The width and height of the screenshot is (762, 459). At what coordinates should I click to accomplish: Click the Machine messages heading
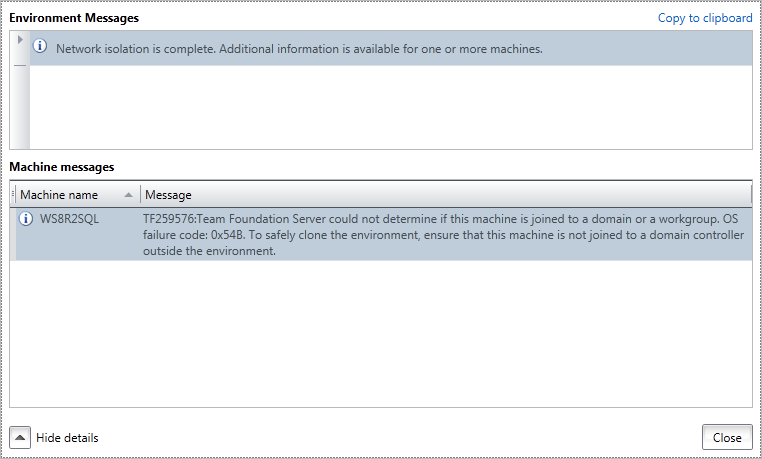(62, 166)
